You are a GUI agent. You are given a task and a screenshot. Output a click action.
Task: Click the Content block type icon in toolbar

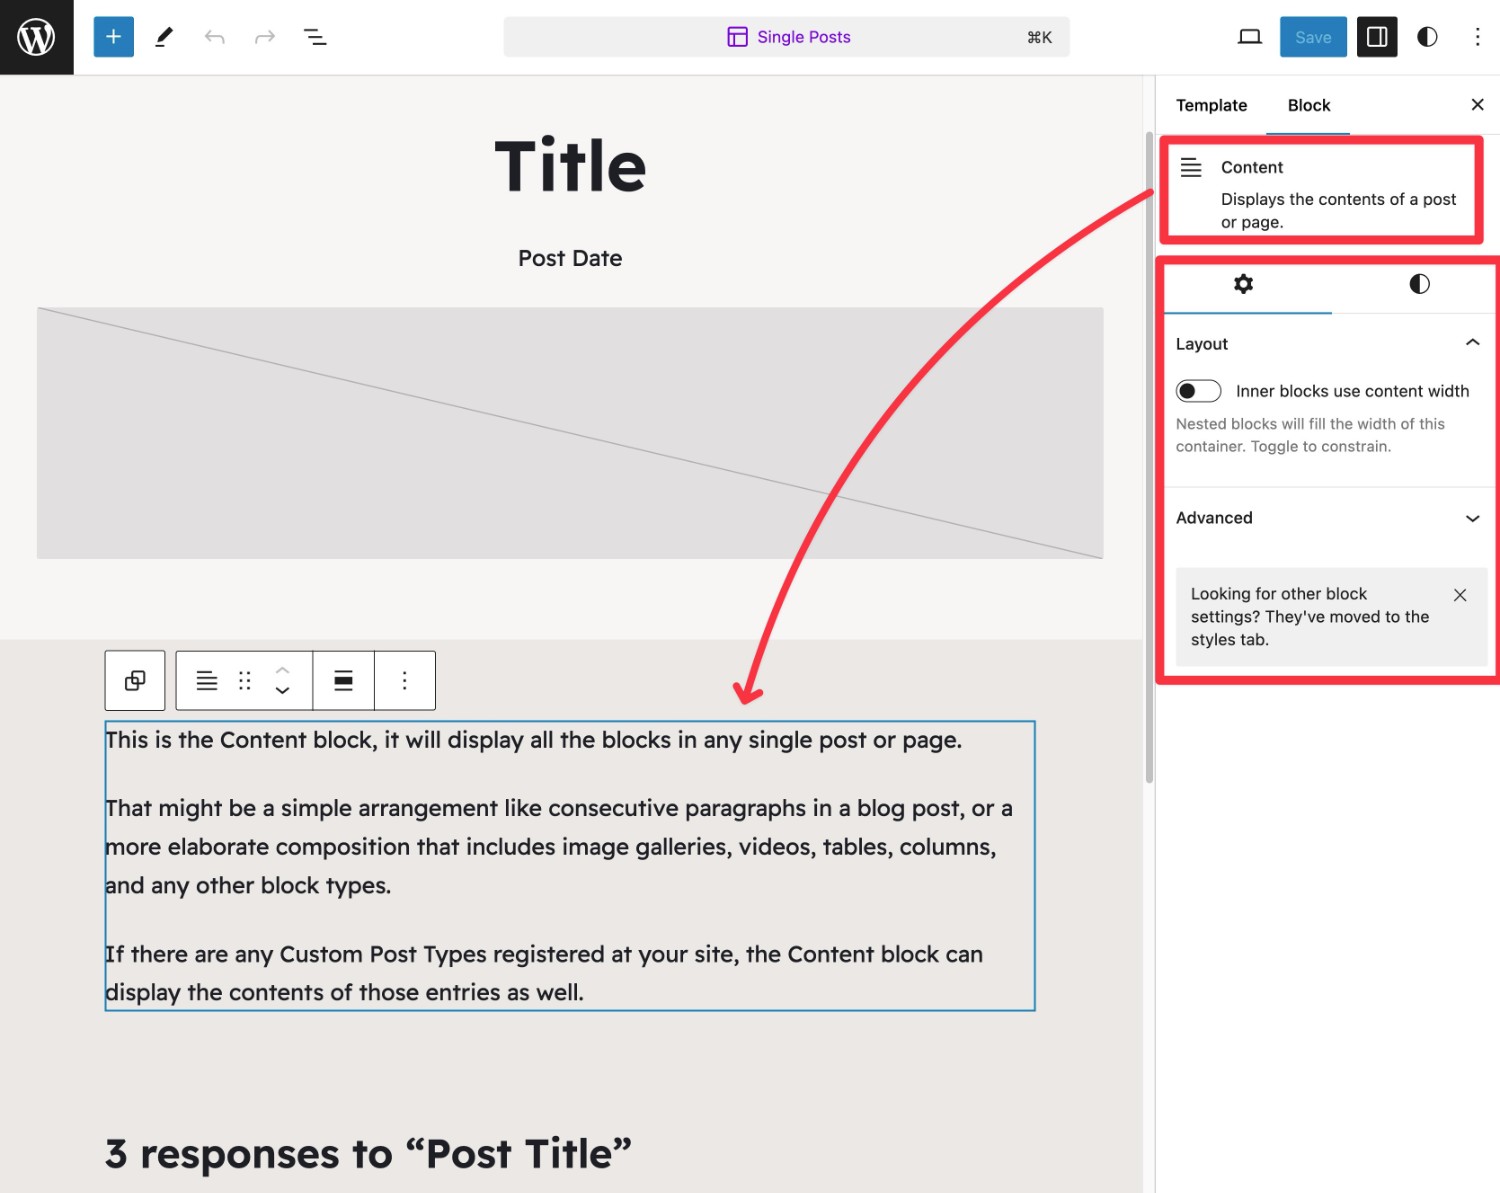point(207,681)
